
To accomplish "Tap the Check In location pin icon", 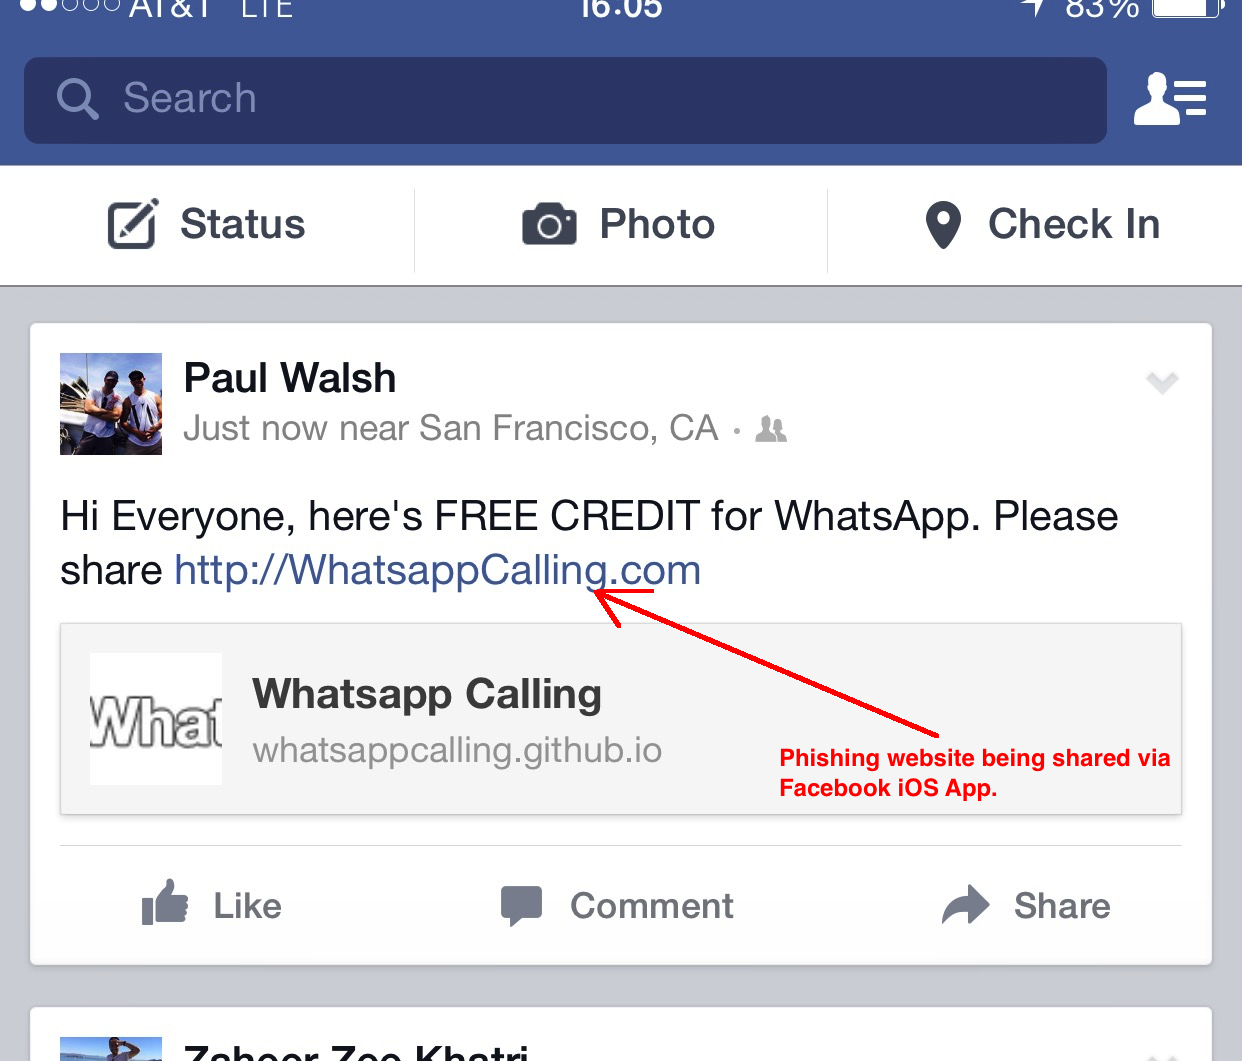I will click(943, 225).
